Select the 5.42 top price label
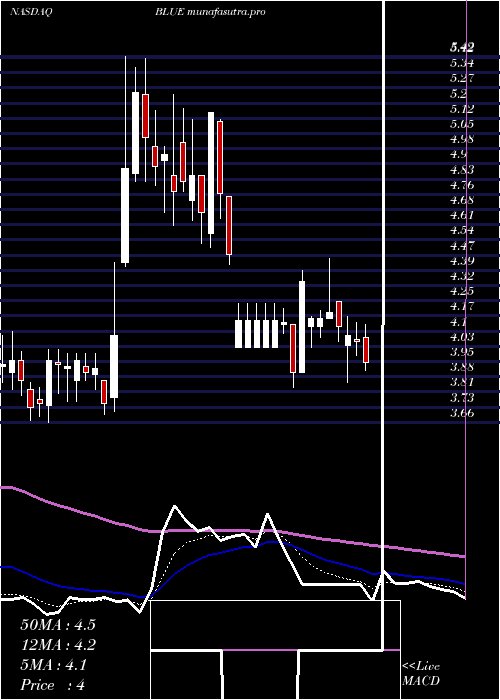 (462, 47)
